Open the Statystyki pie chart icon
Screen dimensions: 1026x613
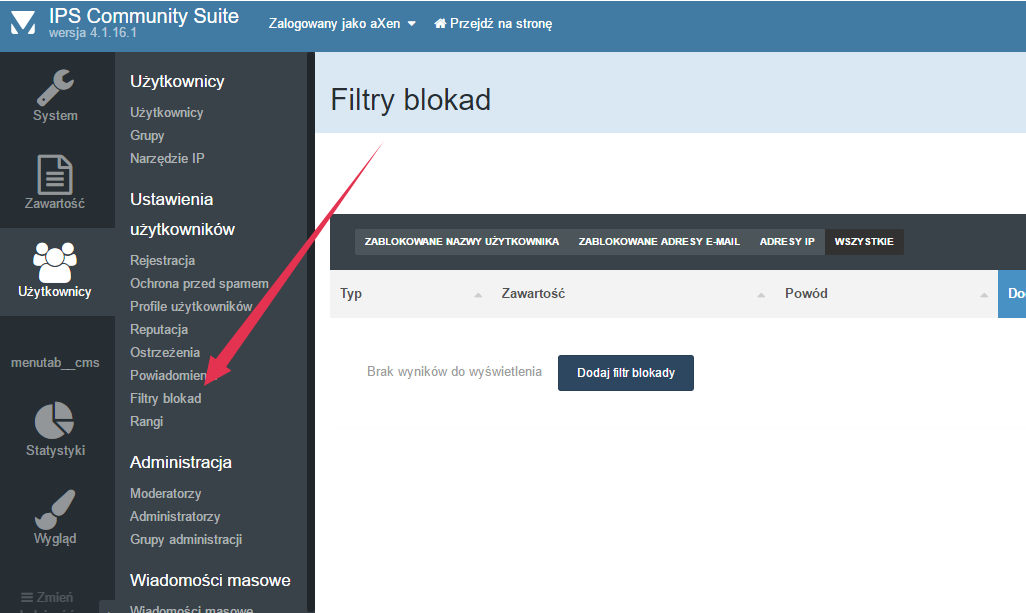coord(55,420)
